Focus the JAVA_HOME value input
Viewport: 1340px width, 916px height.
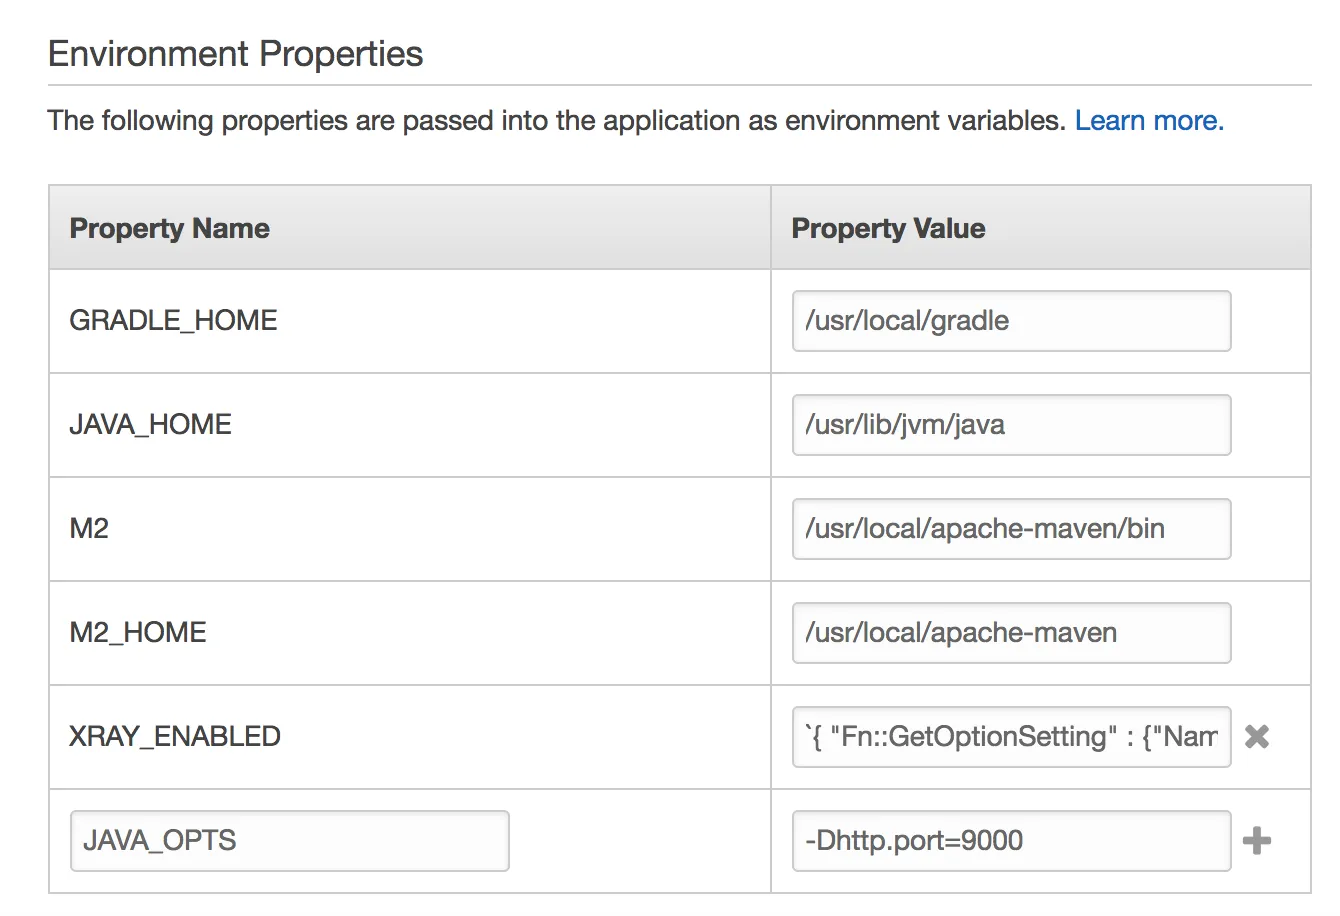coord(1011,425)
